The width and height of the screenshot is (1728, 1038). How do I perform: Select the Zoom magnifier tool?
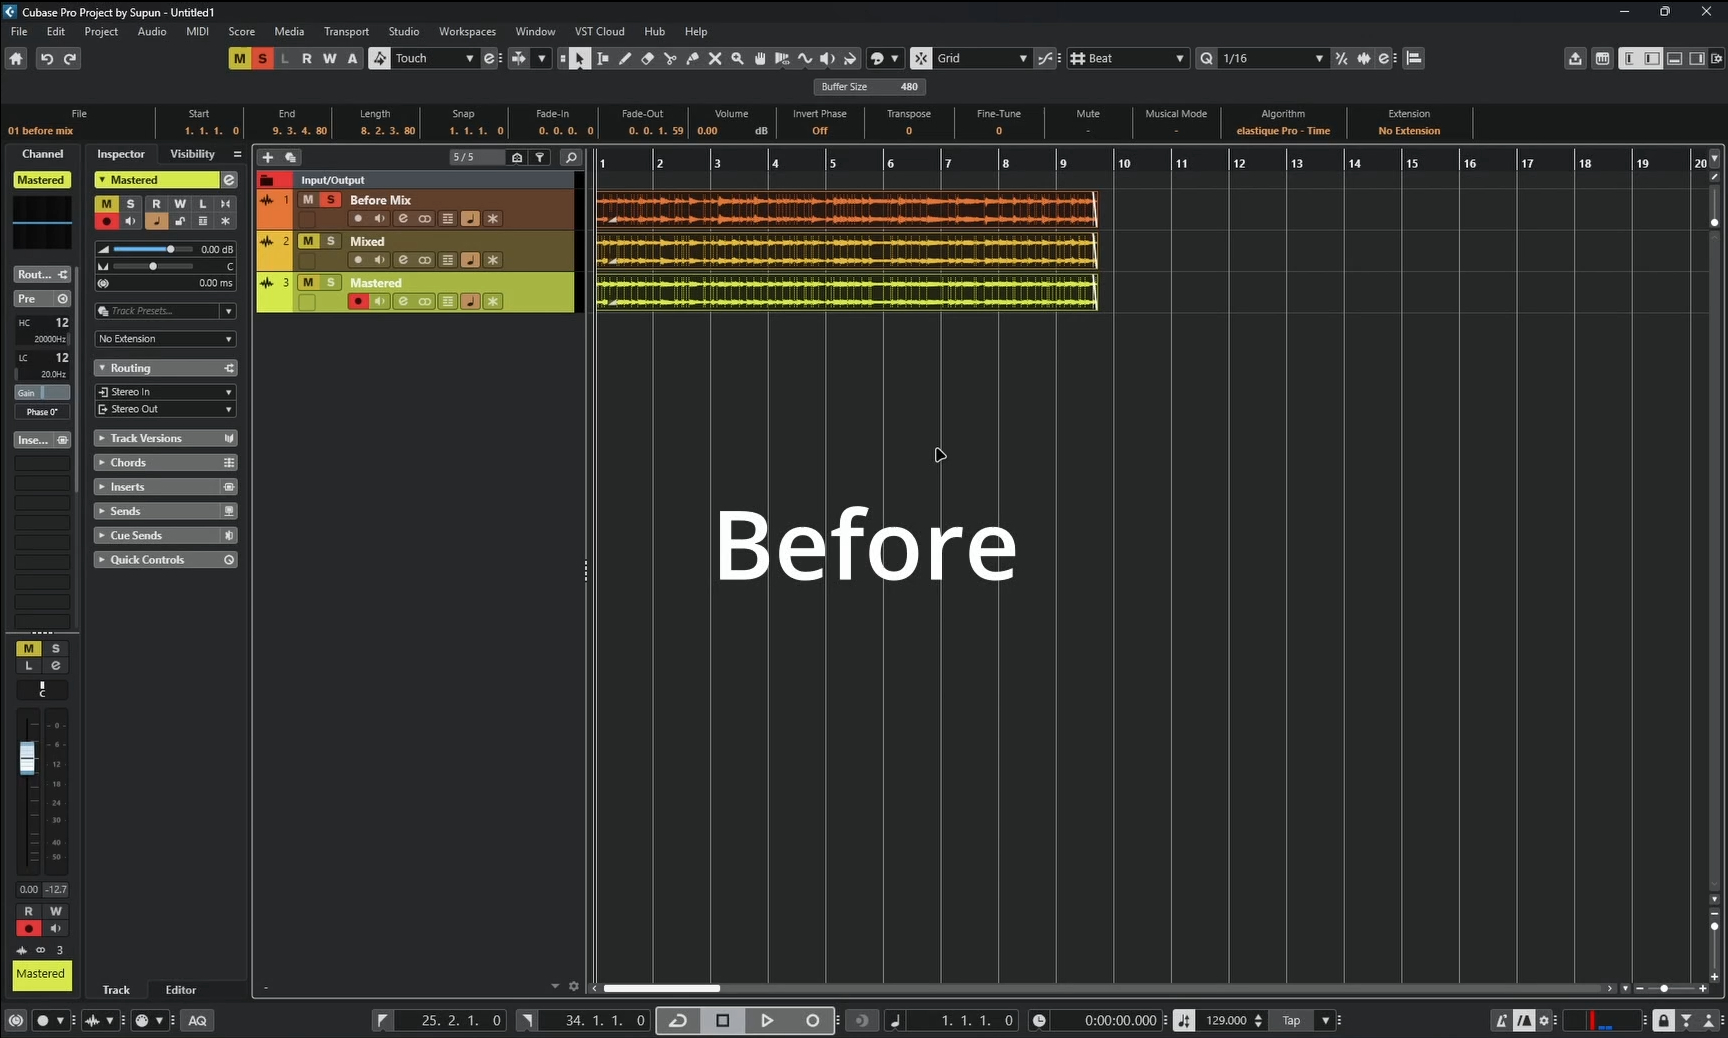click(x=737, y=59)
